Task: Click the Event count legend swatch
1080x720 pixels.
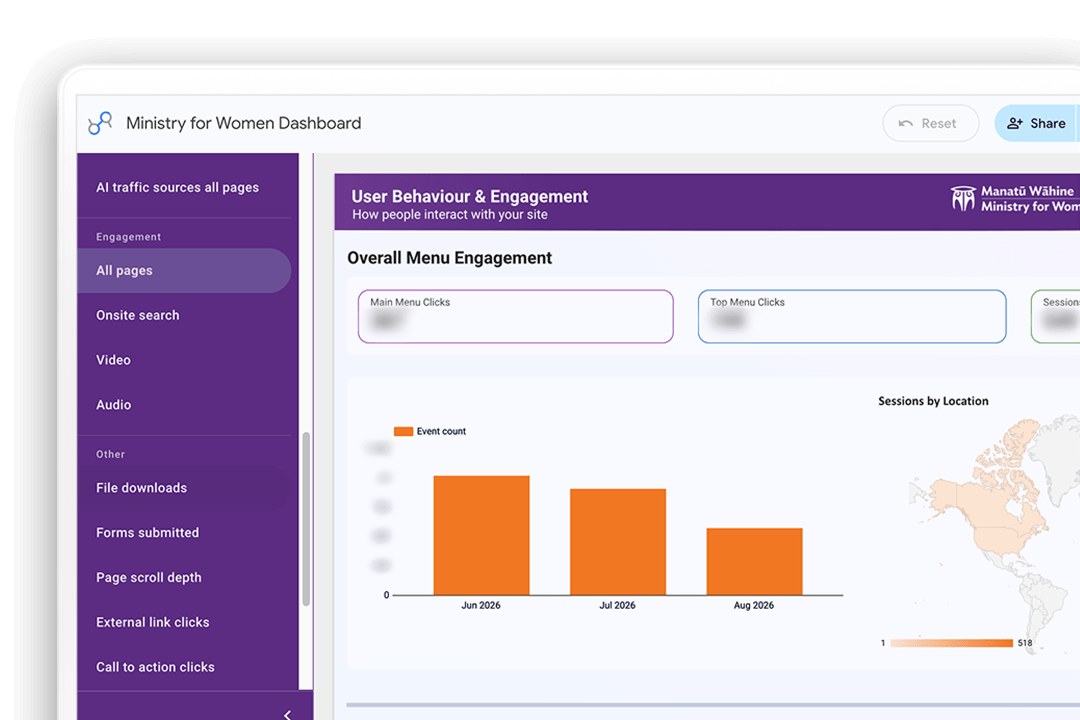Action: 403,431
